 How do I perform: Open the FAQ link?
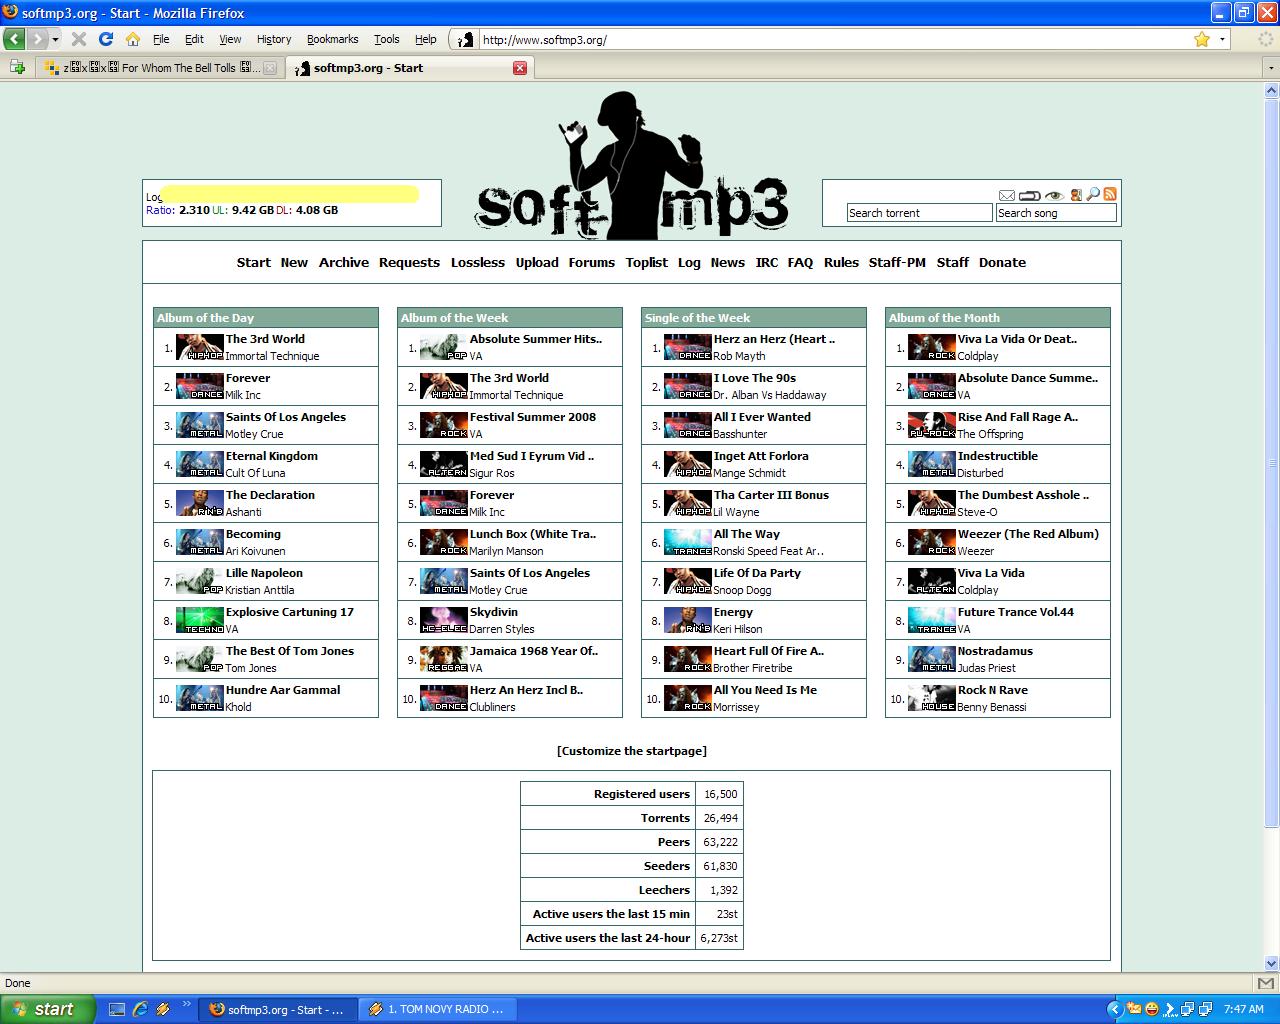800,262
